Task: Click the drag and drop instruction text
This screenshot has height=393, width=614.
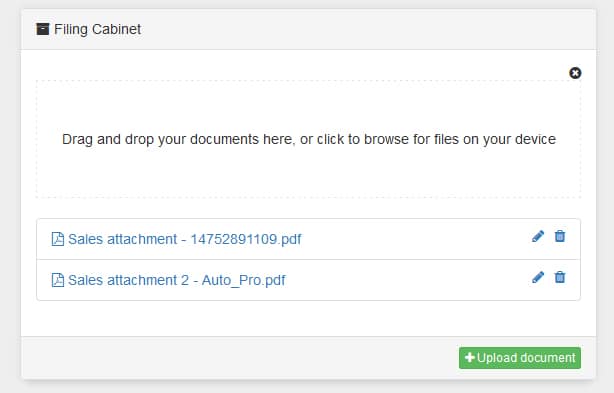Action: (309, 139)
